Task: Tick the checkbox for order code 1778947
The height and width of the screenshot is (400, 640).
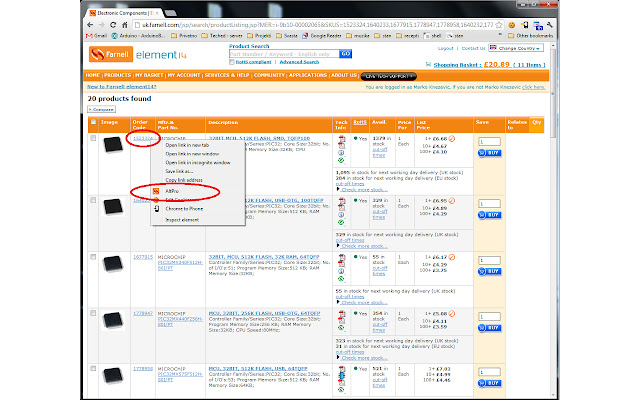Action: (93, 313)
